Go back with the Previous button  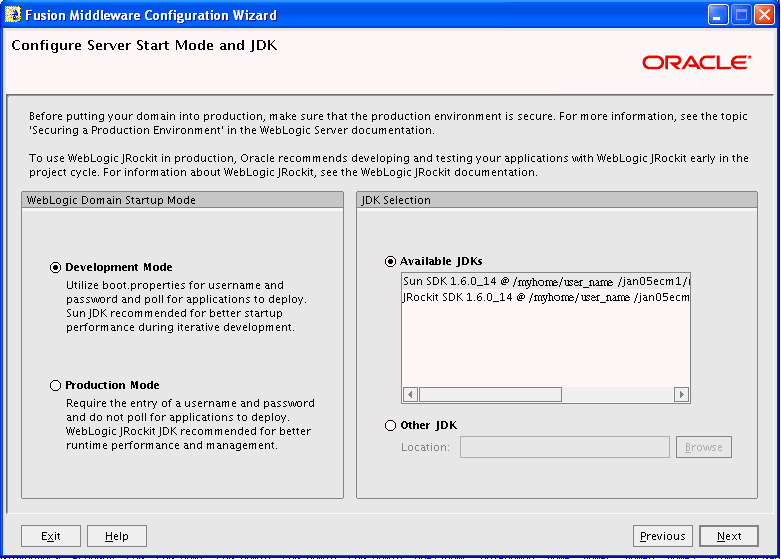663,536
